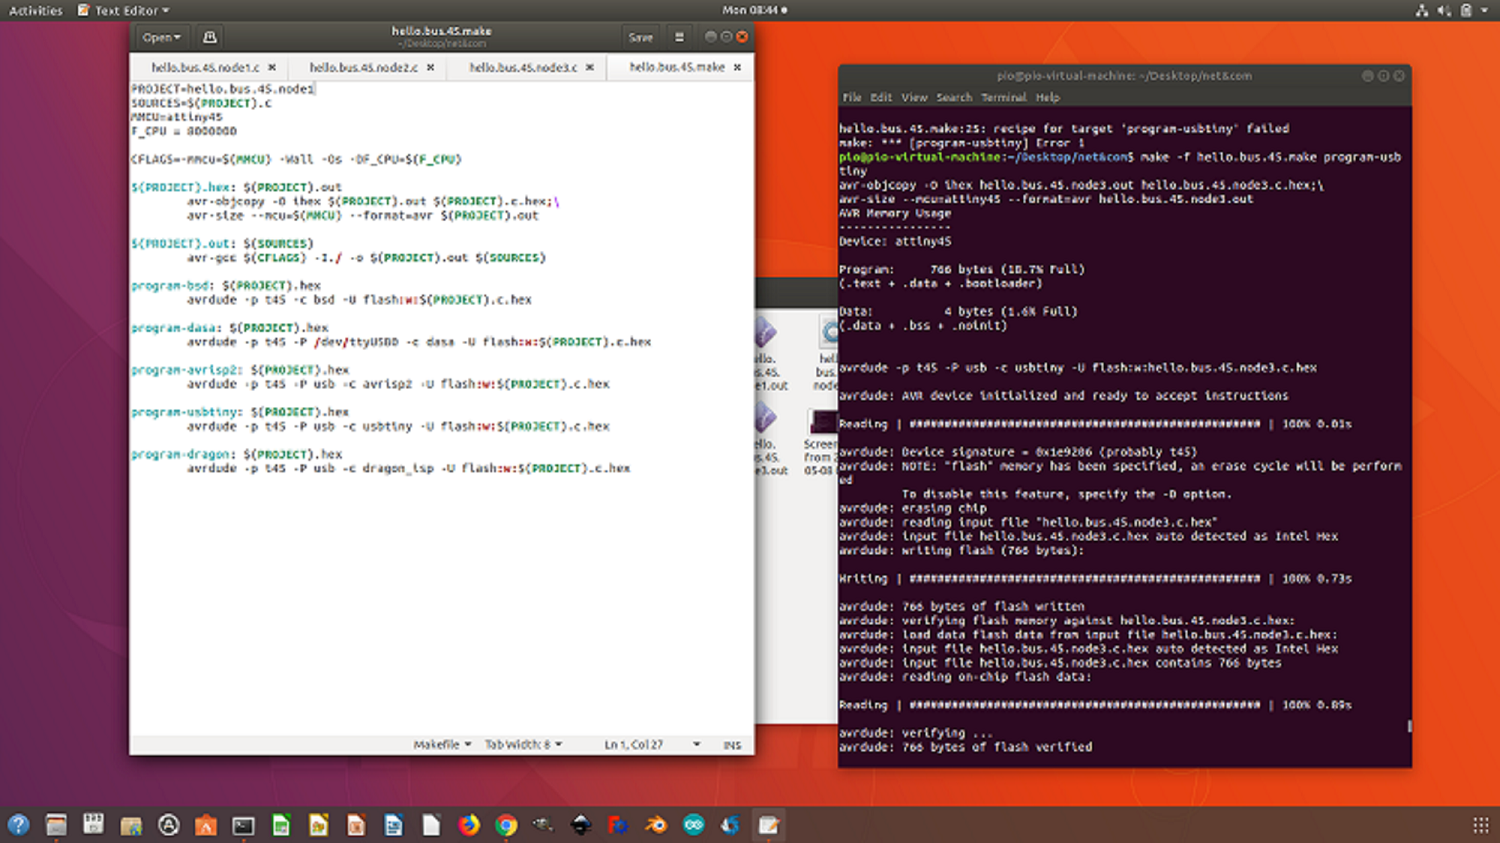
Task: Switch to hello.bus.45.node2.c tab
Action: click(363, 67)
